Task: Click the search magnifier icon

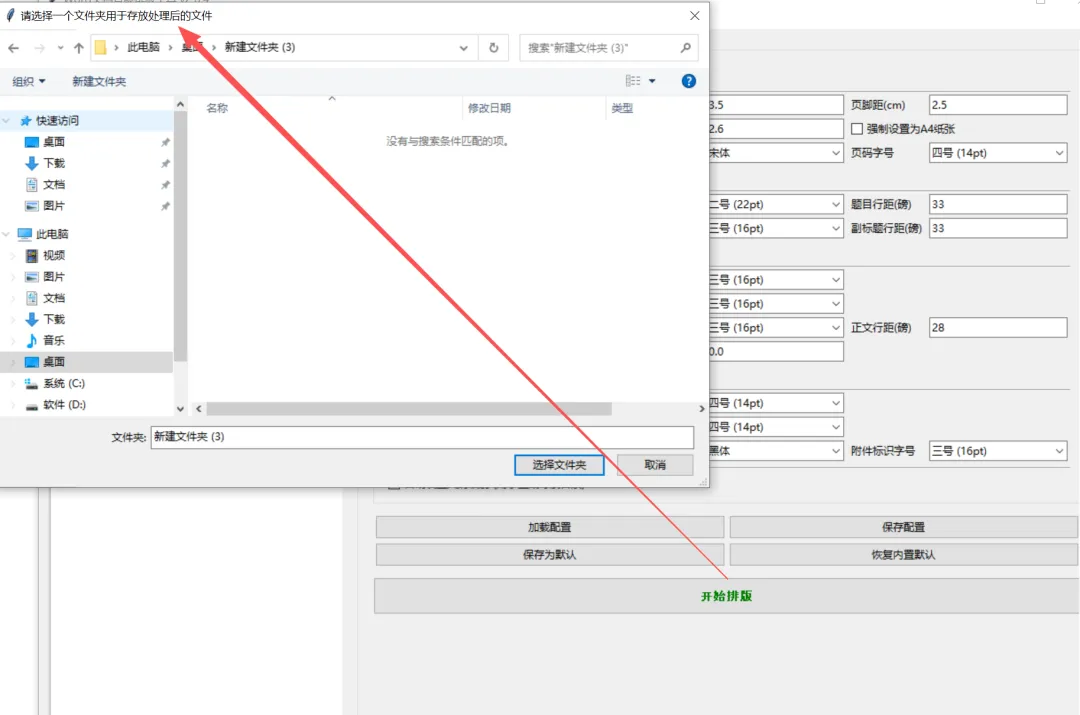Action: click(x=685, y=48)
